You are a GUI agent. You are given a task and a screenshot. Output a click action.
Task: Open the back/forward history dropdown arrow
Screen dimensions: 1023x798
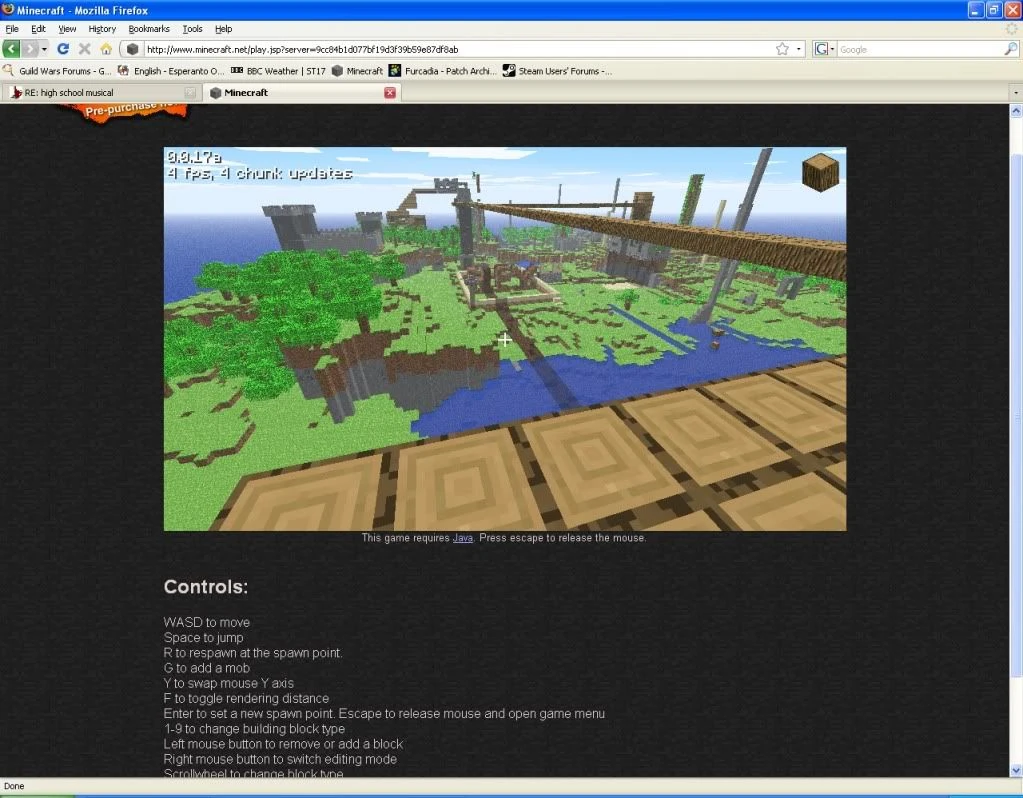[x=44, y=49]
